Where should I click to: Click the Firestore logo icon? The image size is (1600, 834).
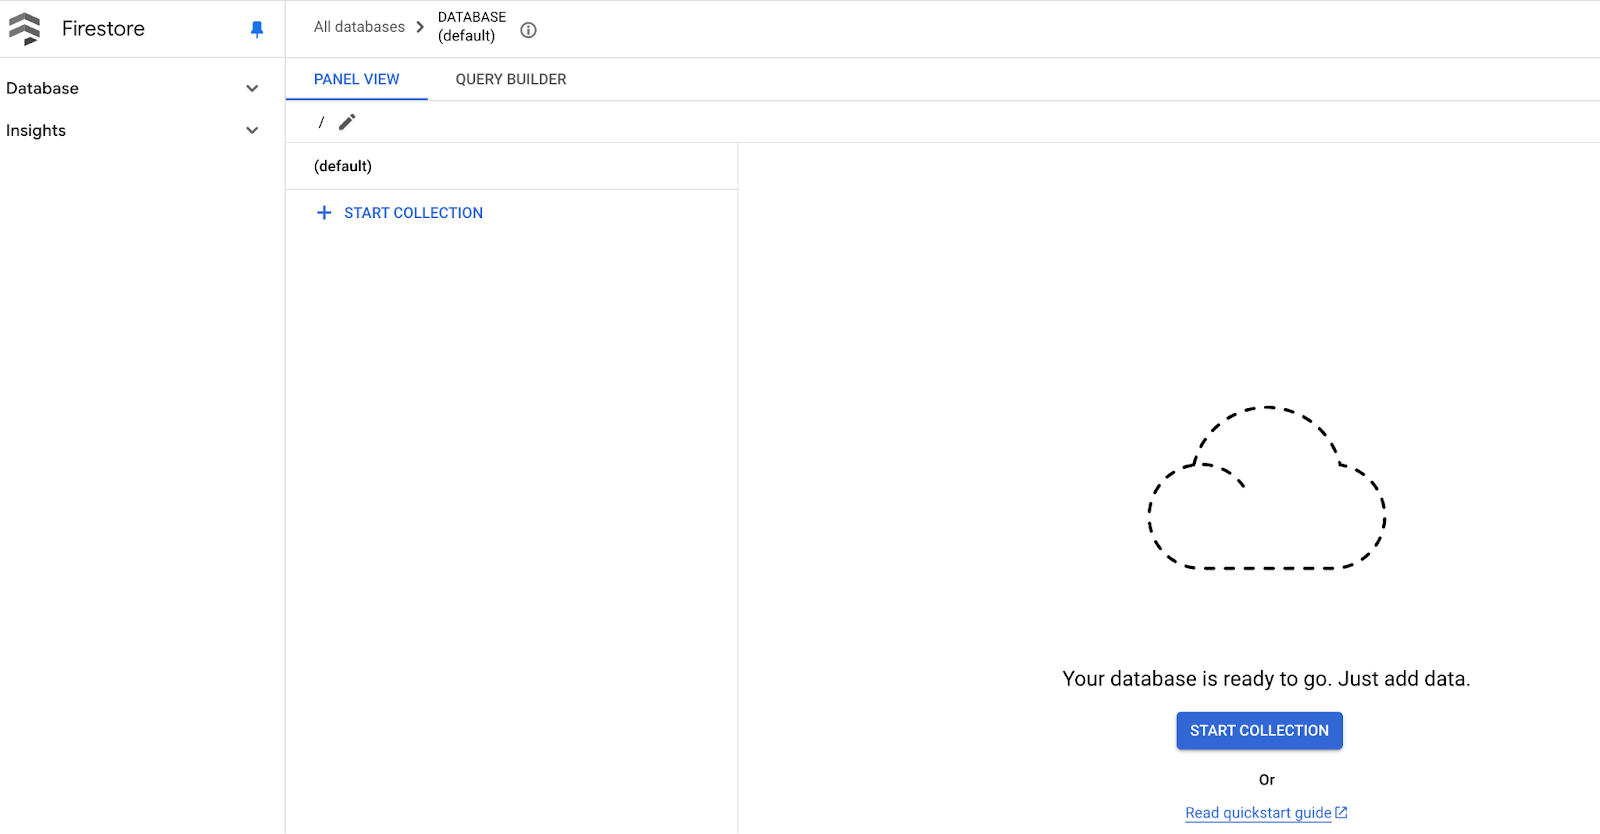click(25, 29)
